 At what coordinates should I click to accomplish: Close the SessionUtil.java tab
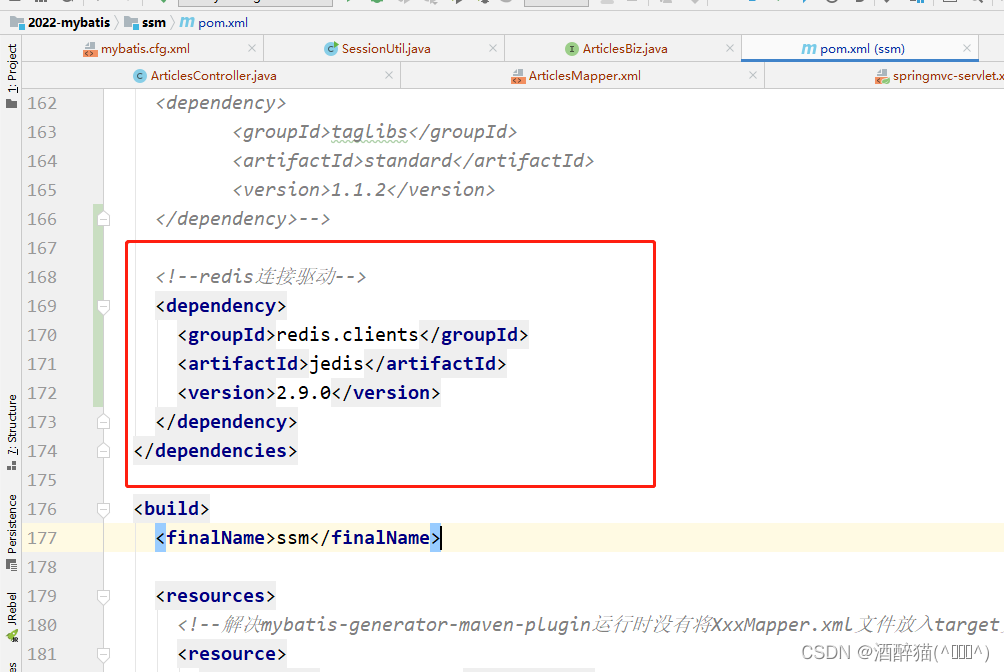click(491, 47)
